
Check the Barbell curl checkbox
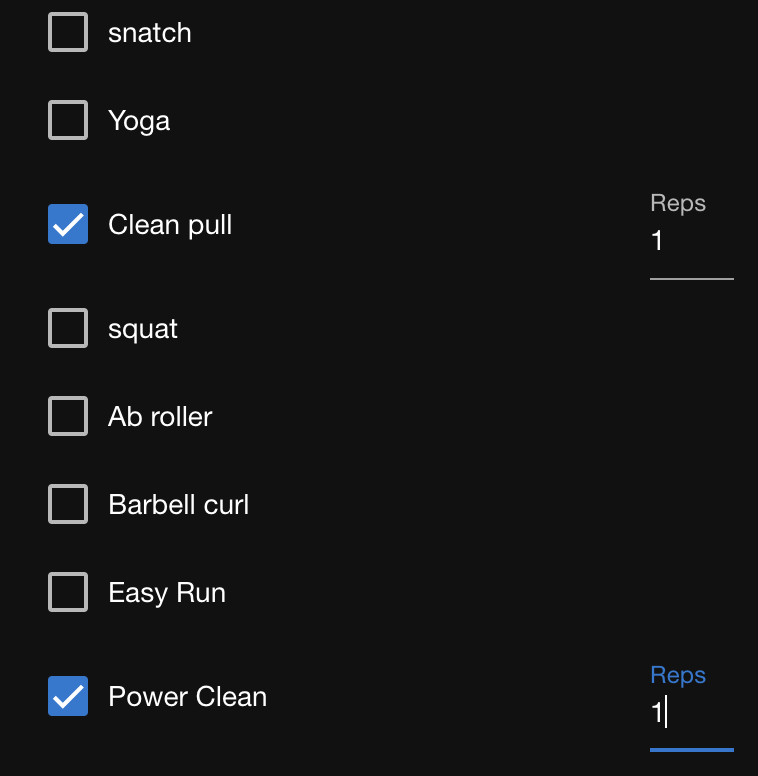pos(68,505)
